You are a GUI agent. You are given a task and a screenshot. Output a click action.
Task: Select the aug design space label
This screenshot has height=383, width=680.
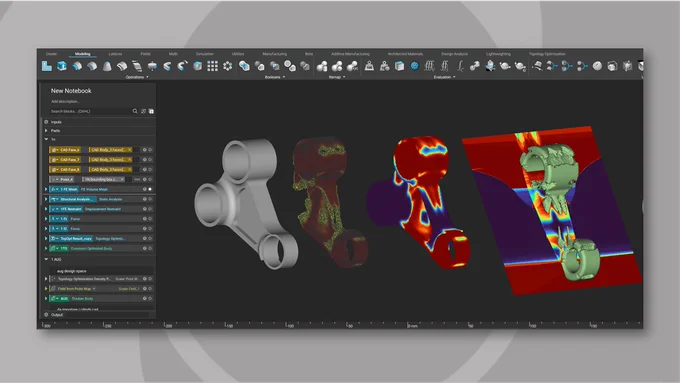click(72, 271)
